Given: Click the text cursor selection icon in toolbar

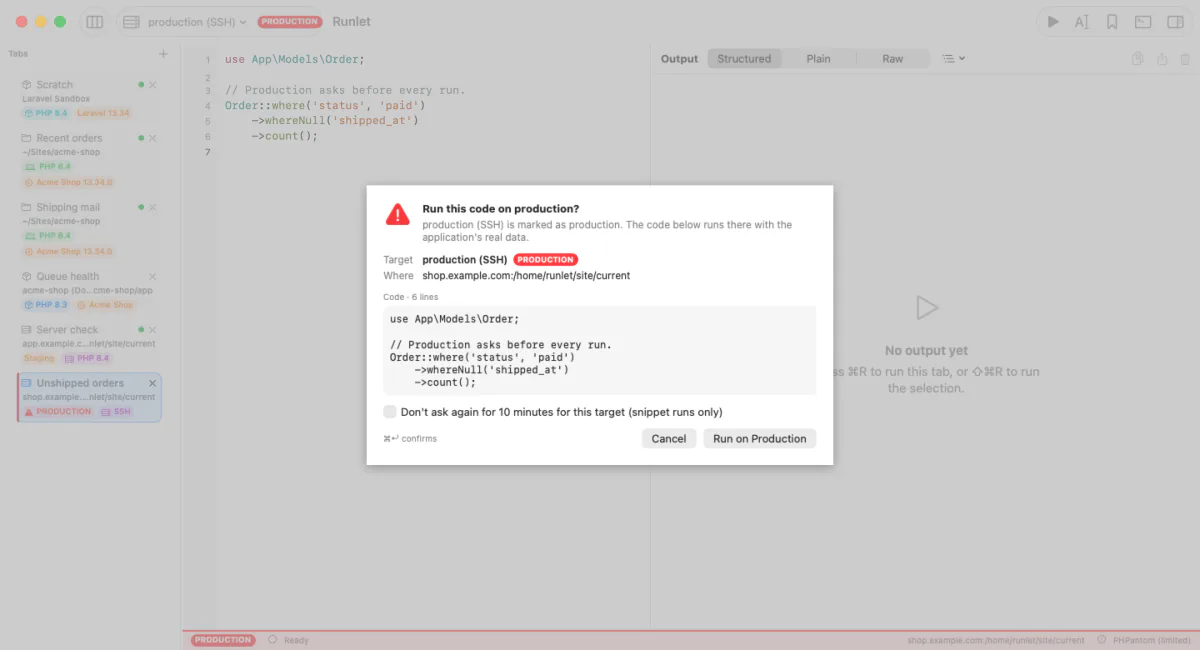Looking at the screenshot, I should coord(1081,22).
